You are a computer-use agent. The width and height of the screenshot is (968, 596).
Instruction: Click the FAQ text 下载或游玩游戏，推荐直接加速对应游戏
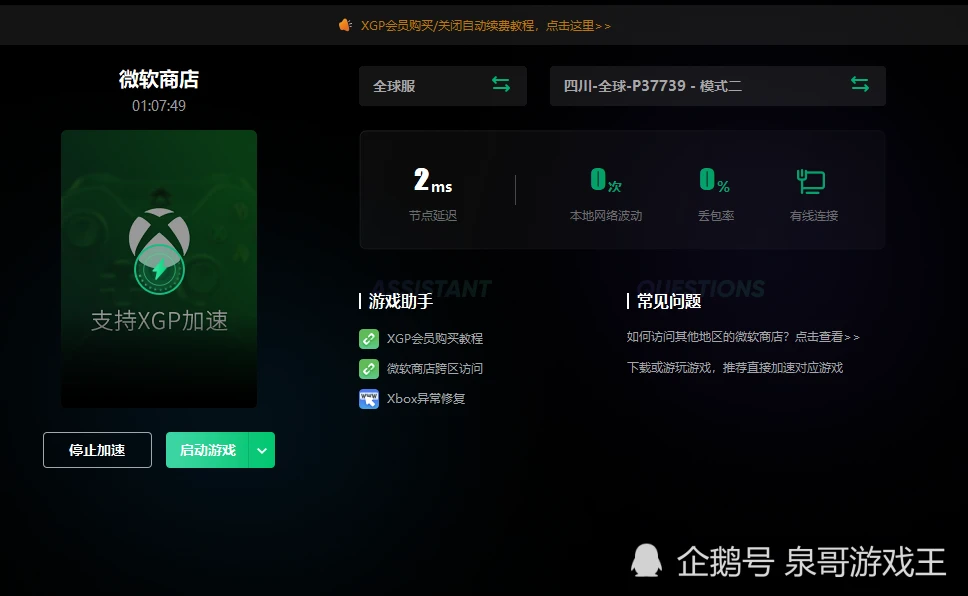pos(735,367)
